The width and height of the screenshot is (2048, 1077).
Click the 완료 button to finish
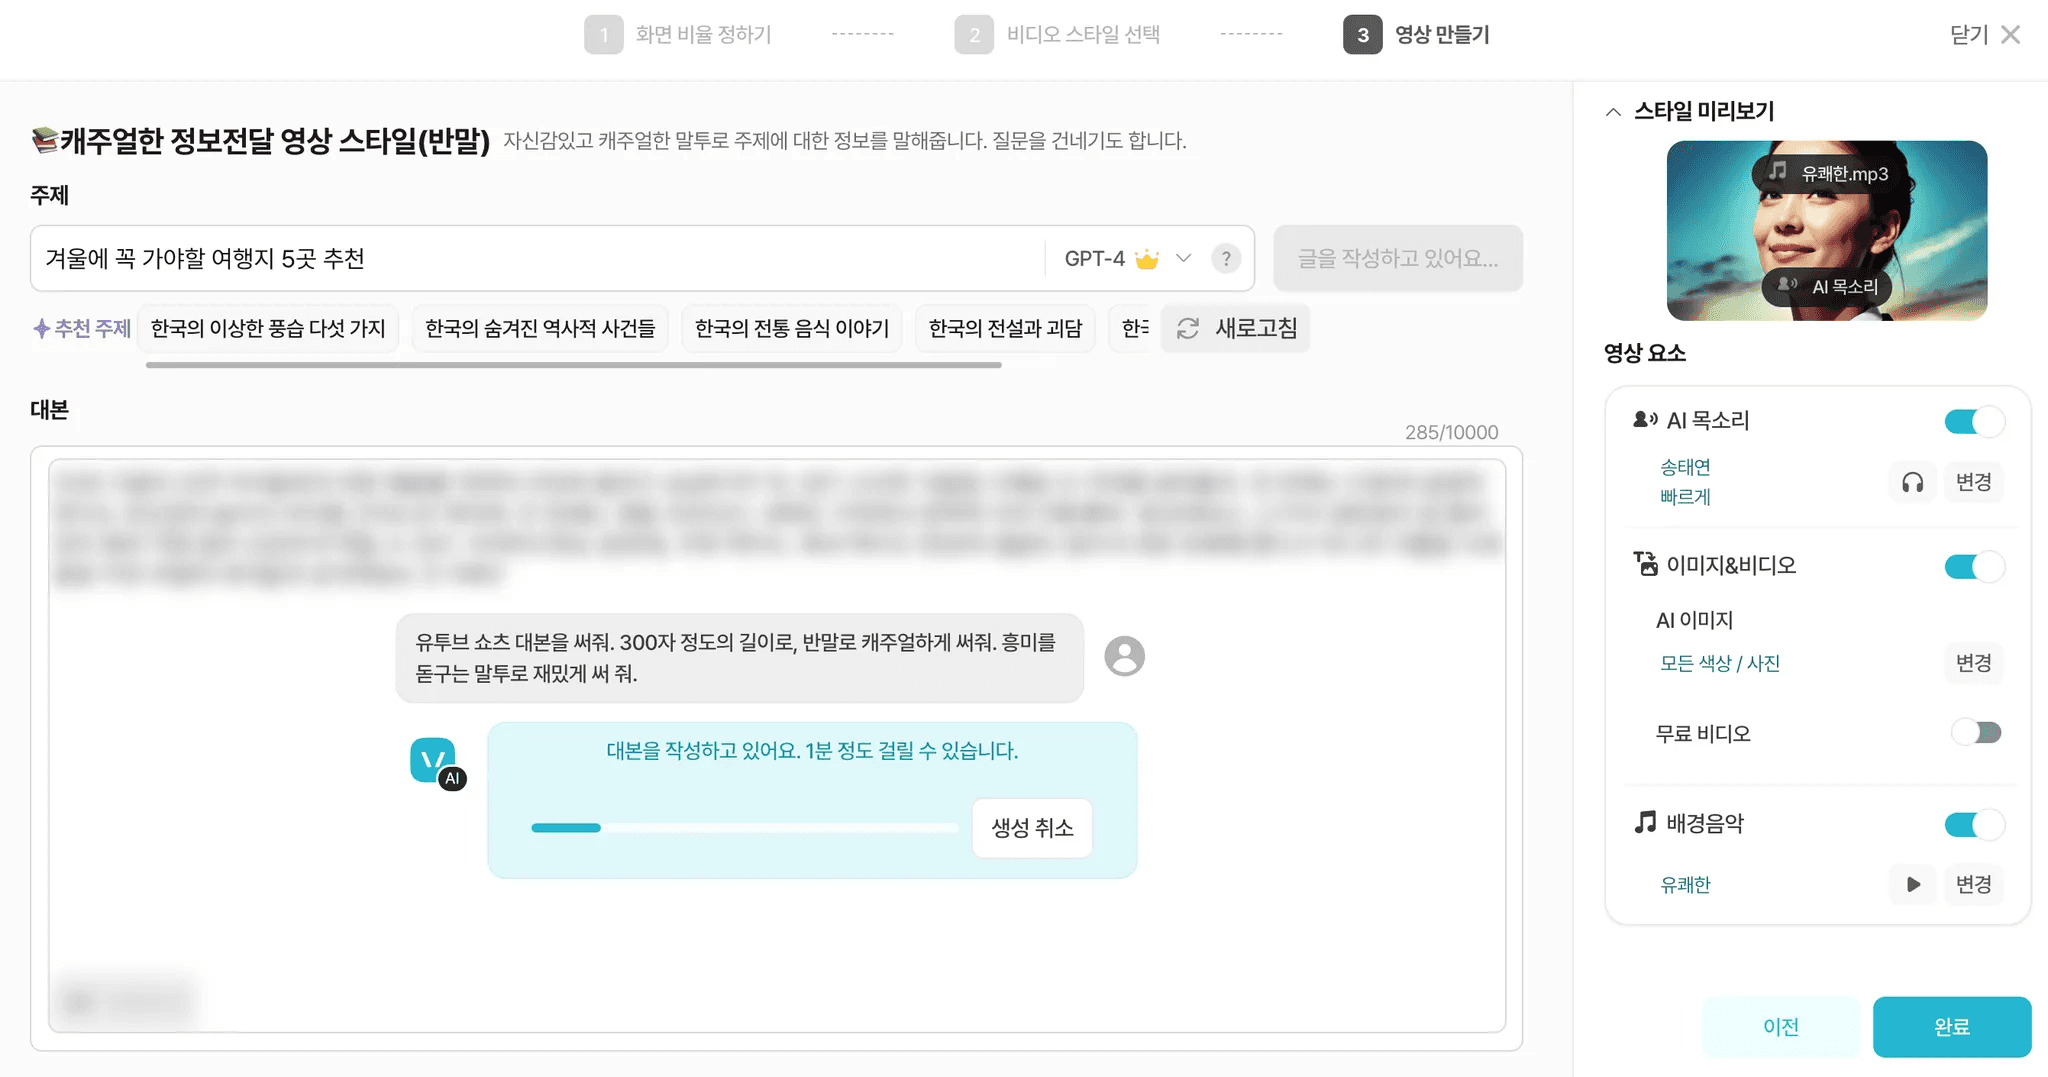coord(1952,1026)
